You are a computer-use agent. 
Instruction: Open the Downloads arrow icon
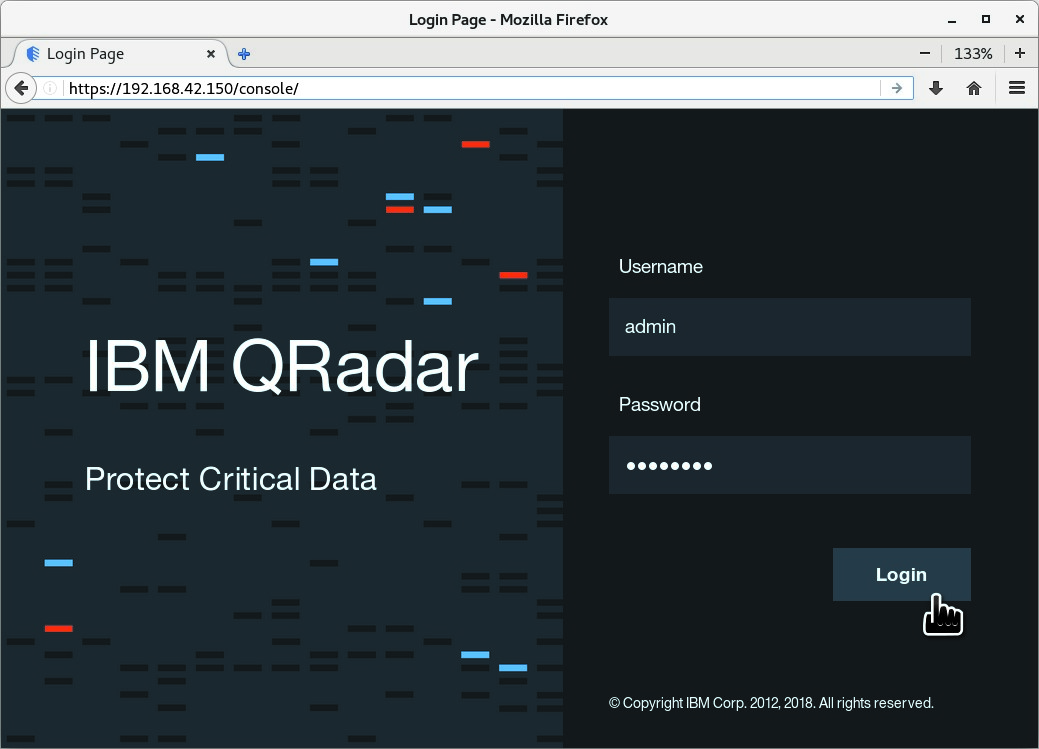[x=936, y=88]
